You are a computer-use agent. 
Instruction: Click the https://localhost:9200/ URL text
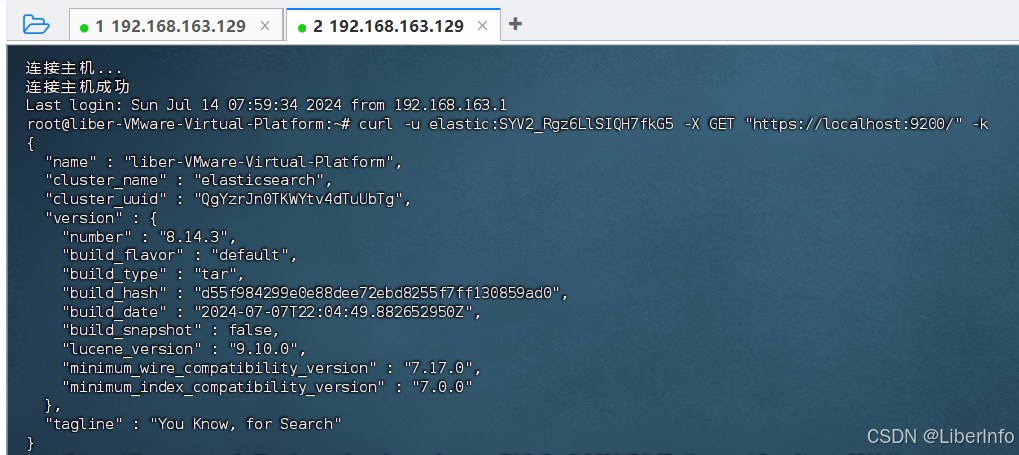click(856, 123)
